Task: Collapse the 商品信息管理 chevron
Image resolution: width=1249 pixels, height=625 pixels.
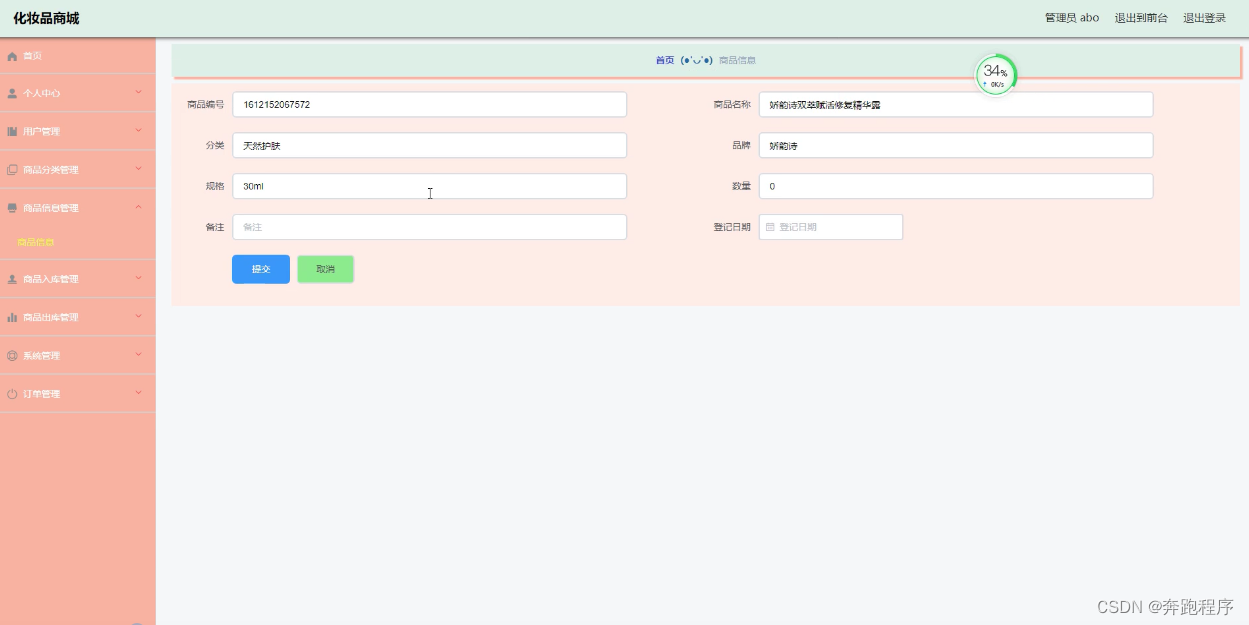Action: [138, 207]
